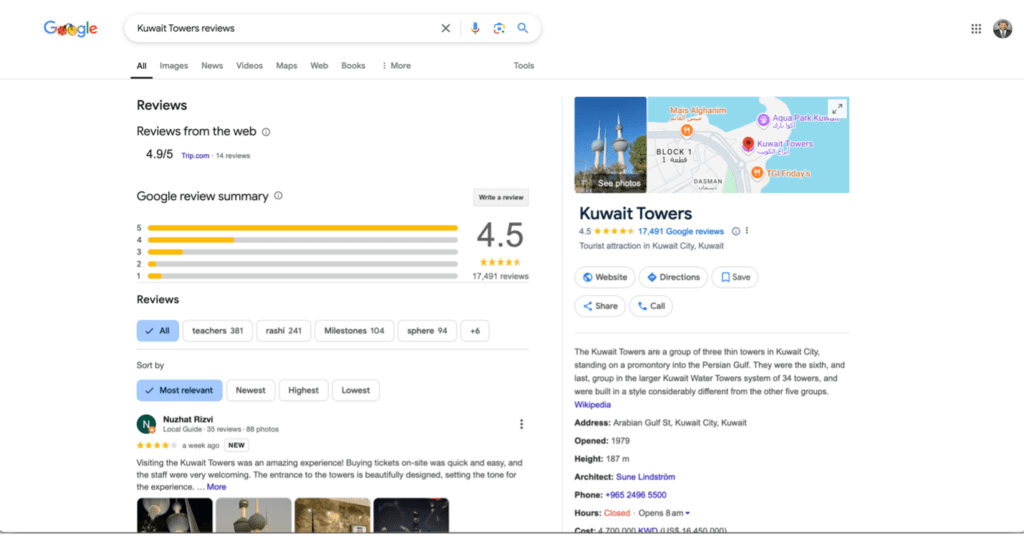Submit search with the magnifying glass icon
The image size is (1024, 536).
(x=522, y=28)
